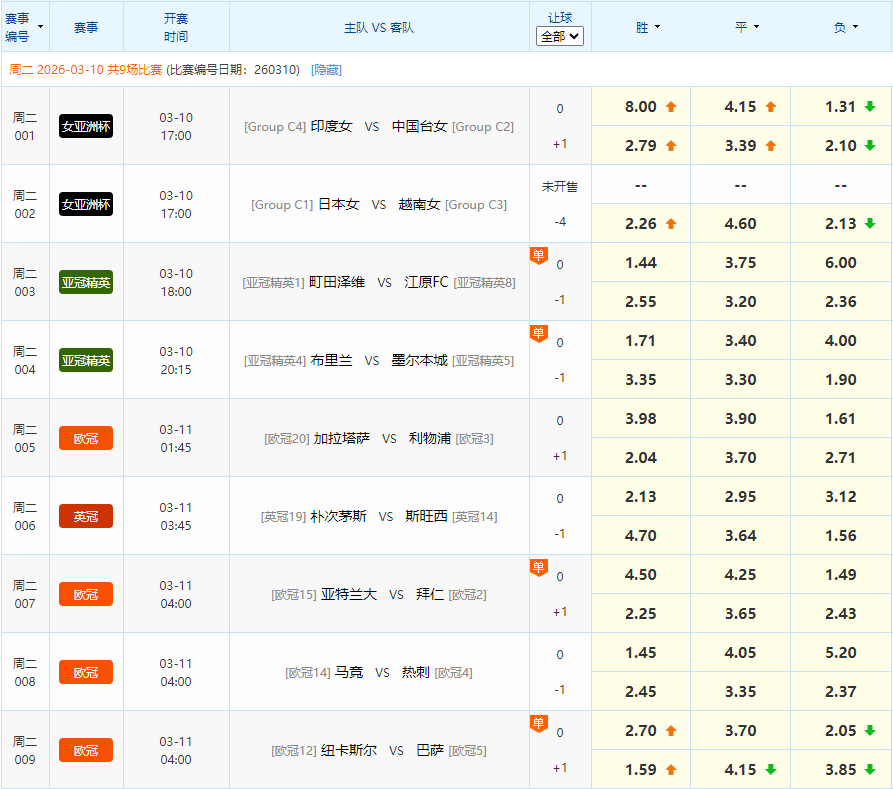Select 布里兰 win odds 1.71
The width and height of the screenshot is (893, 789).
tap(641, 341)
